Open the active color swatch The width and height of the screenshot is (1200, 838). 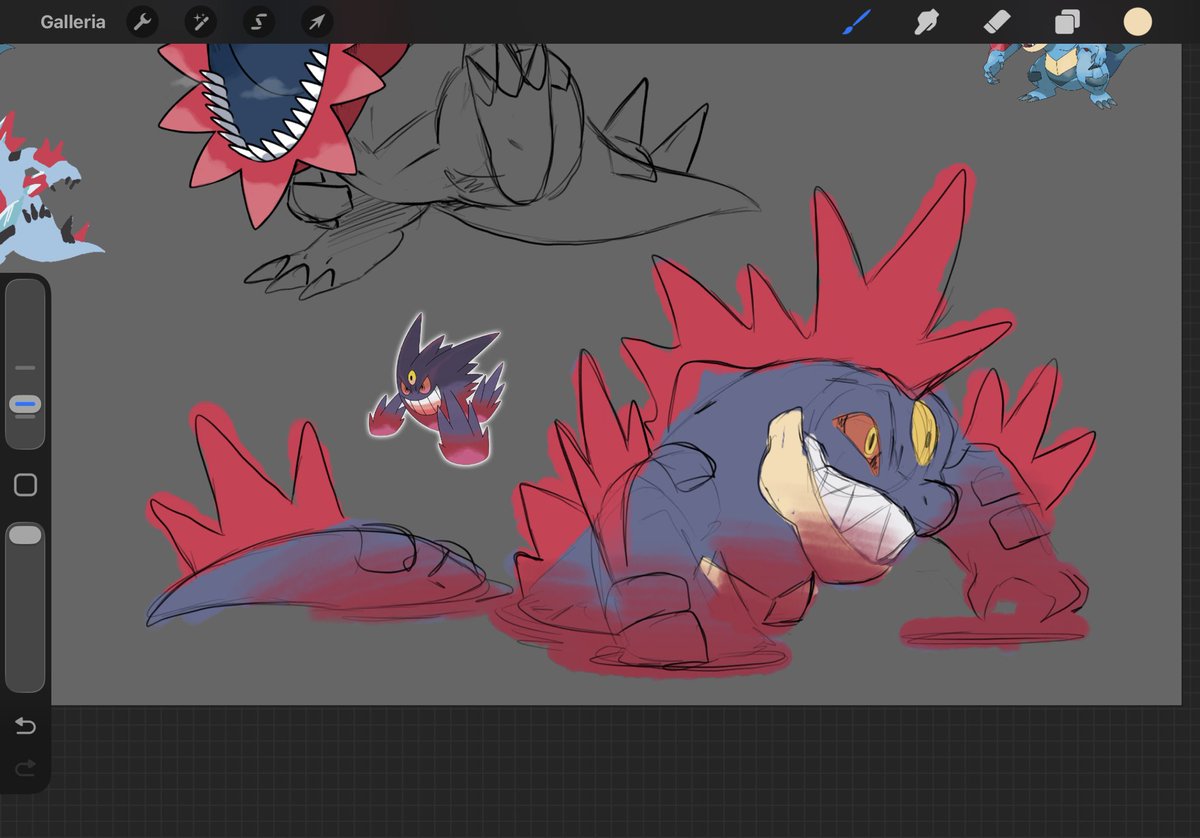coord(1137,22)
